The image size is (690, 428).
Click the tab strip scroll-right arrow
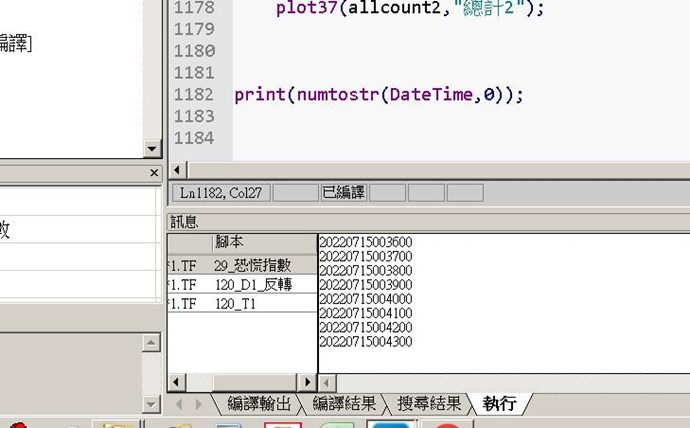click(x=198, y=404)
